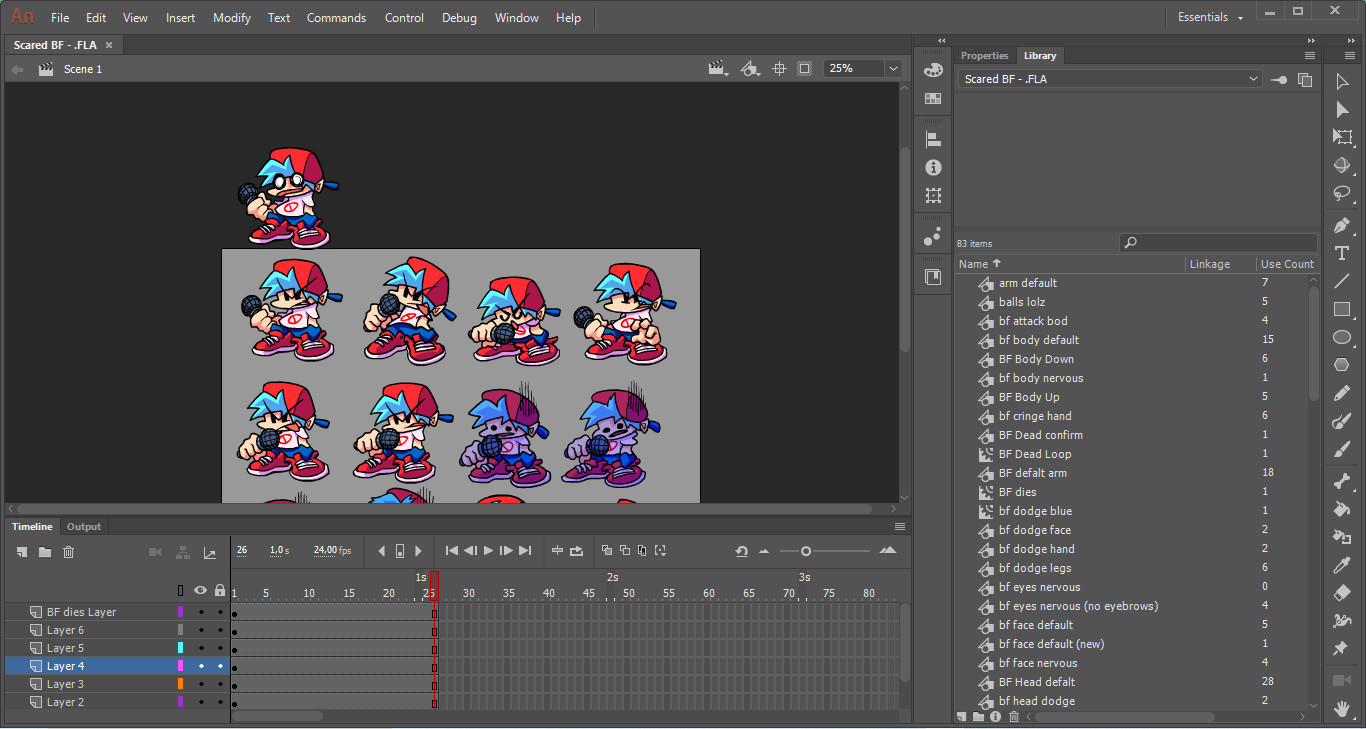The image size is (1366, 729).
Task: Click the new layer icon in Timeline
Action: [22, 552]
